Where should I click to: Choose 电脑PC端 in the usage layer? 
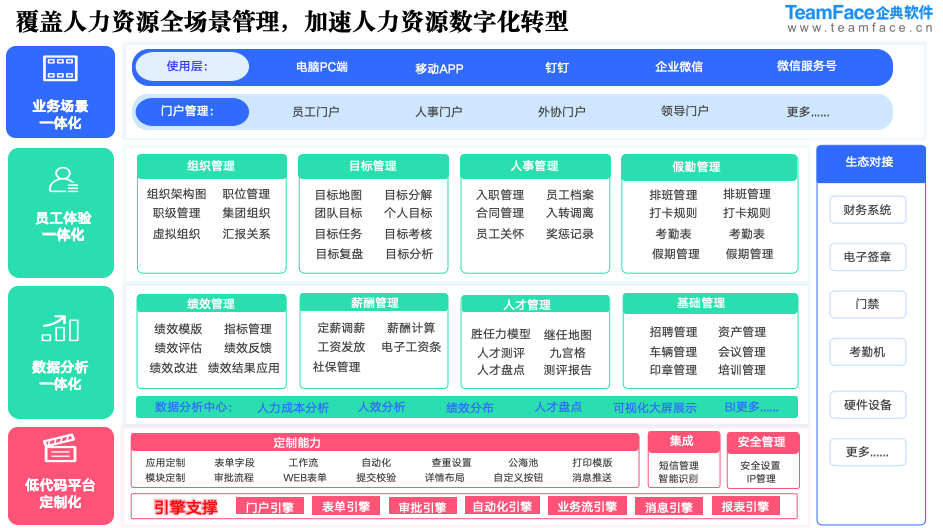[322, 67]
